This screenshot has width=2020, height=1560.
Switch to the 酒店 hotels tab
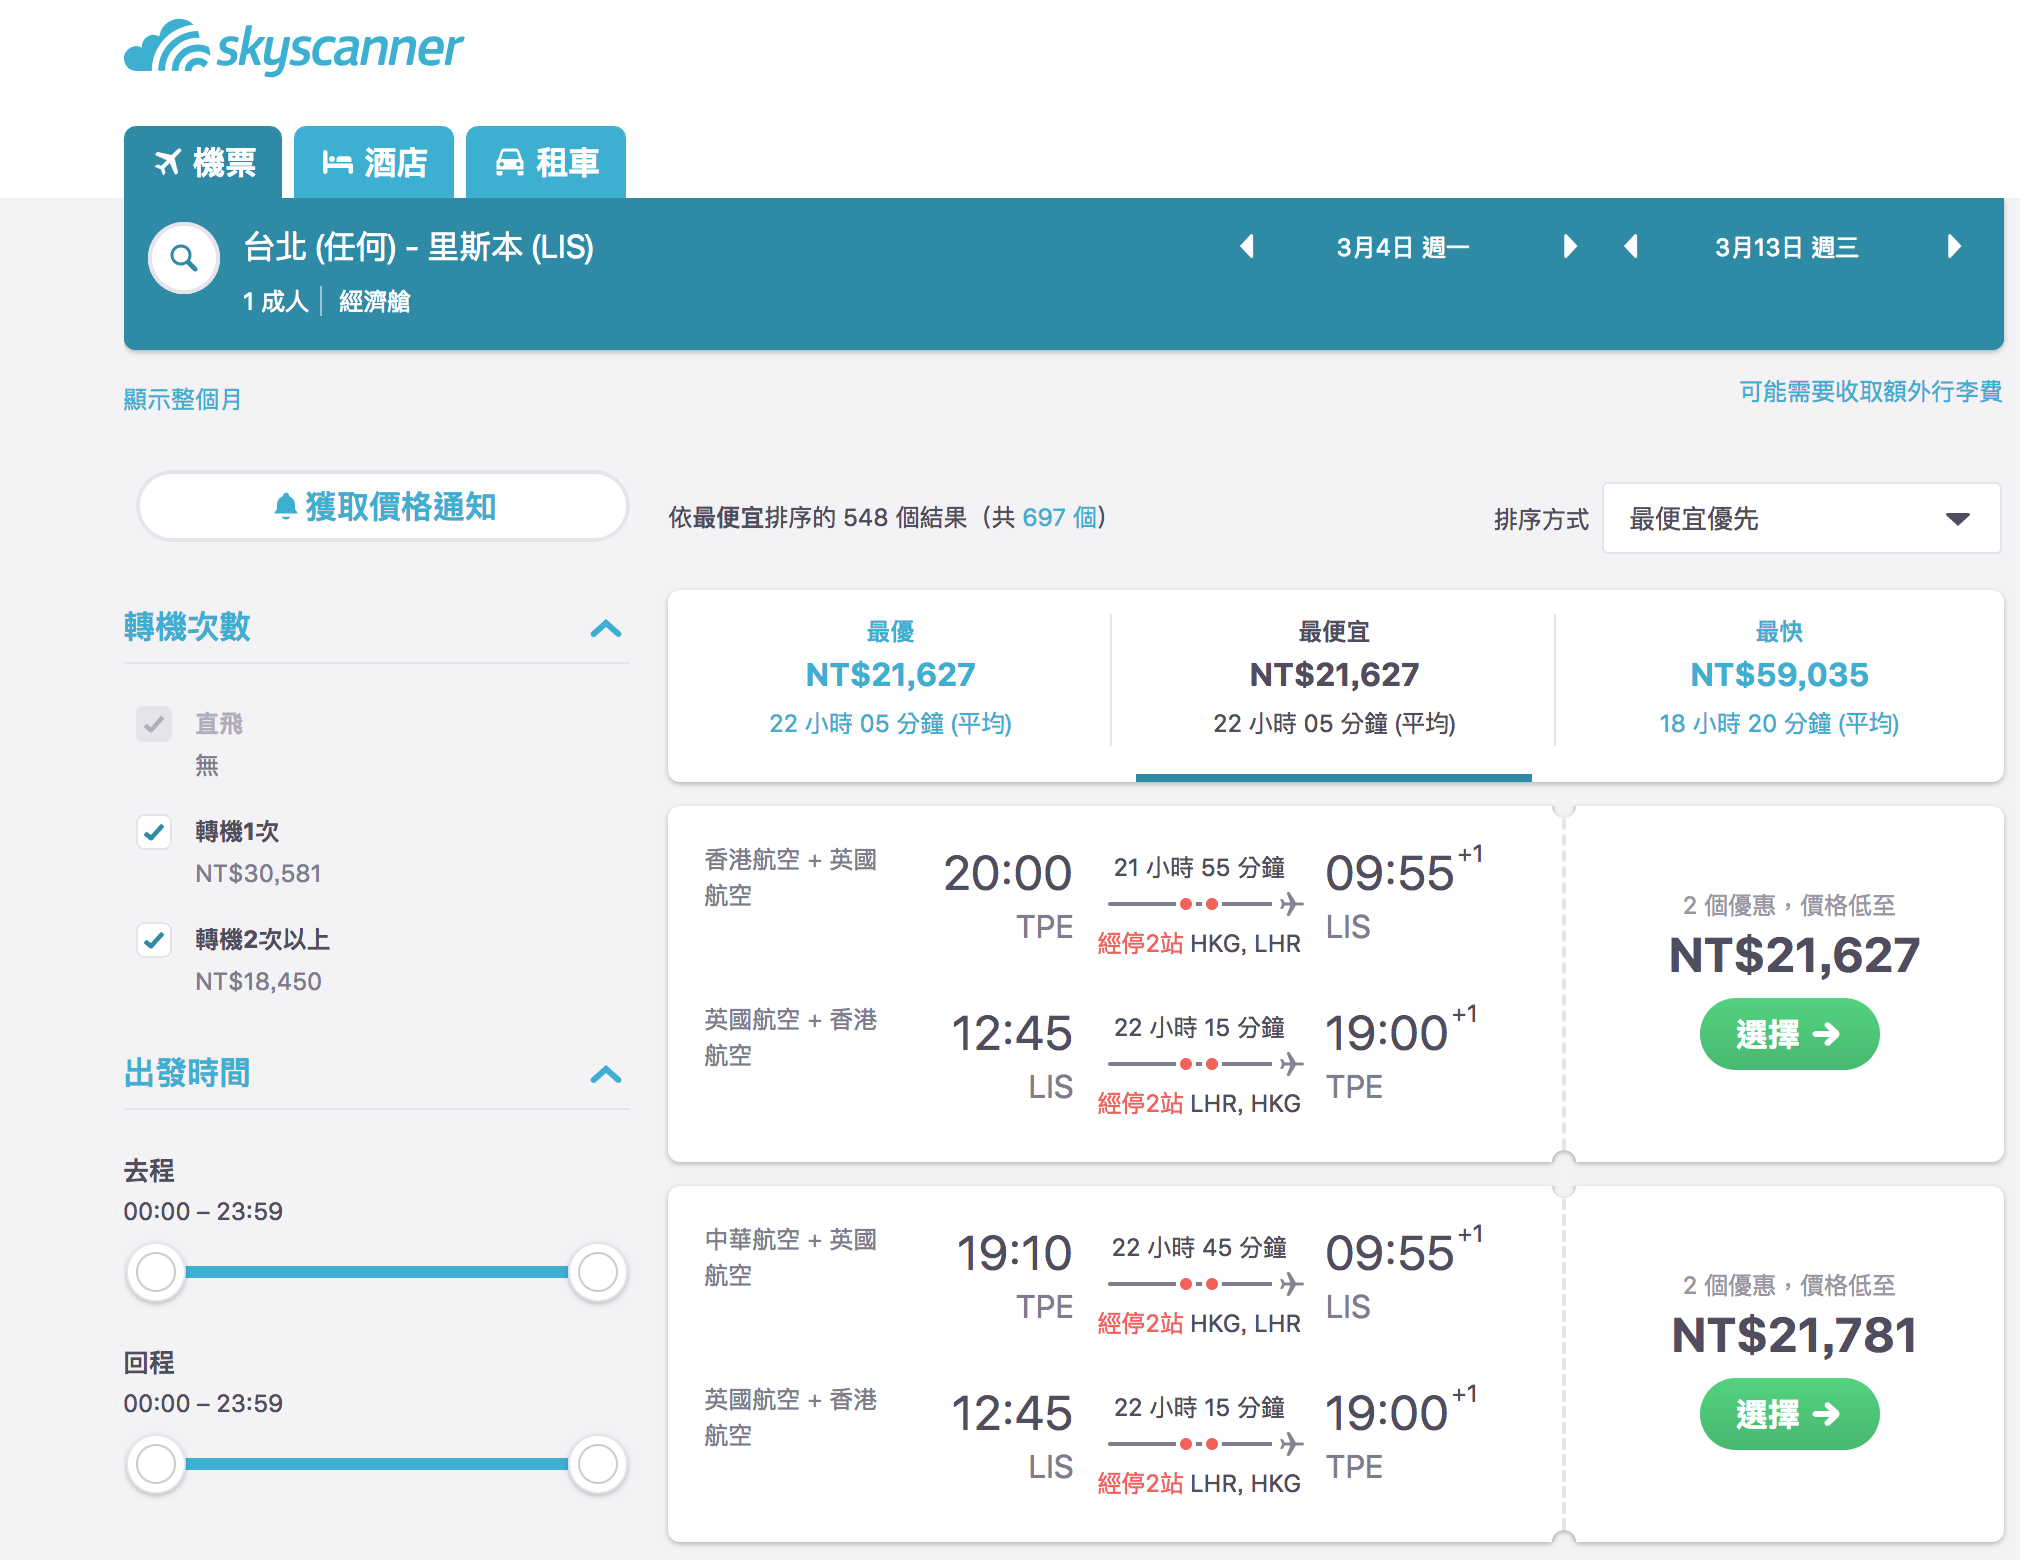tap(374, 162)
